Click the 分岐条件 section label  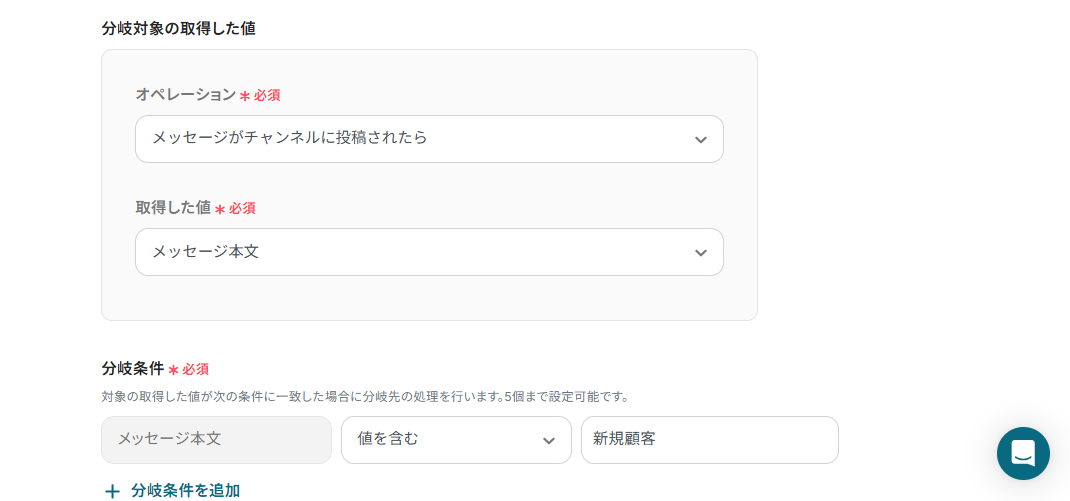coord(132,369)
